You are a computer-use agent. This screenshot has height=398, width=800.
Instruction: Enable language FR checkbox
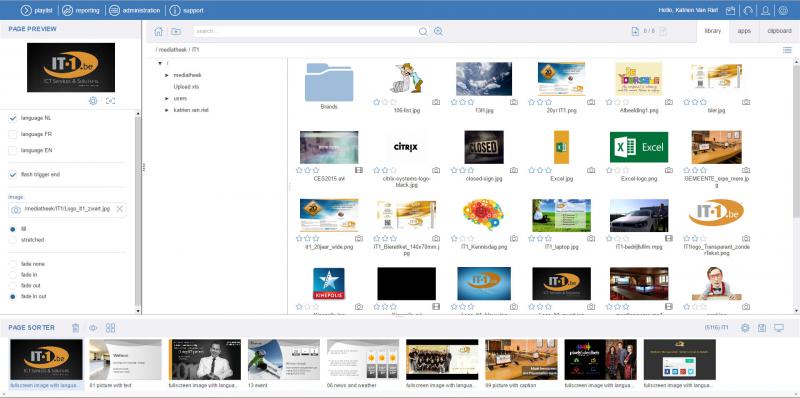13,134
